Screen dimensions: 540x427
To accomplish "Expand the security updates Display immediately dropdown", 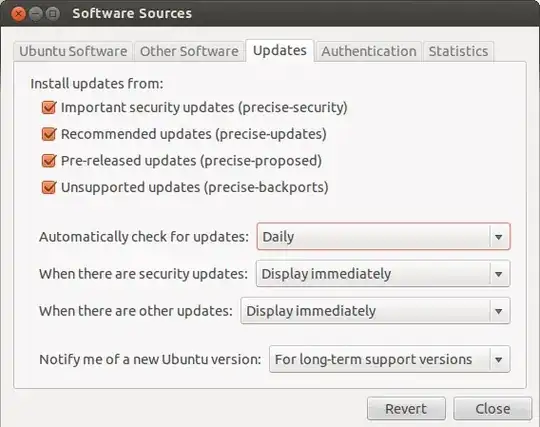I will pos(383,274).
